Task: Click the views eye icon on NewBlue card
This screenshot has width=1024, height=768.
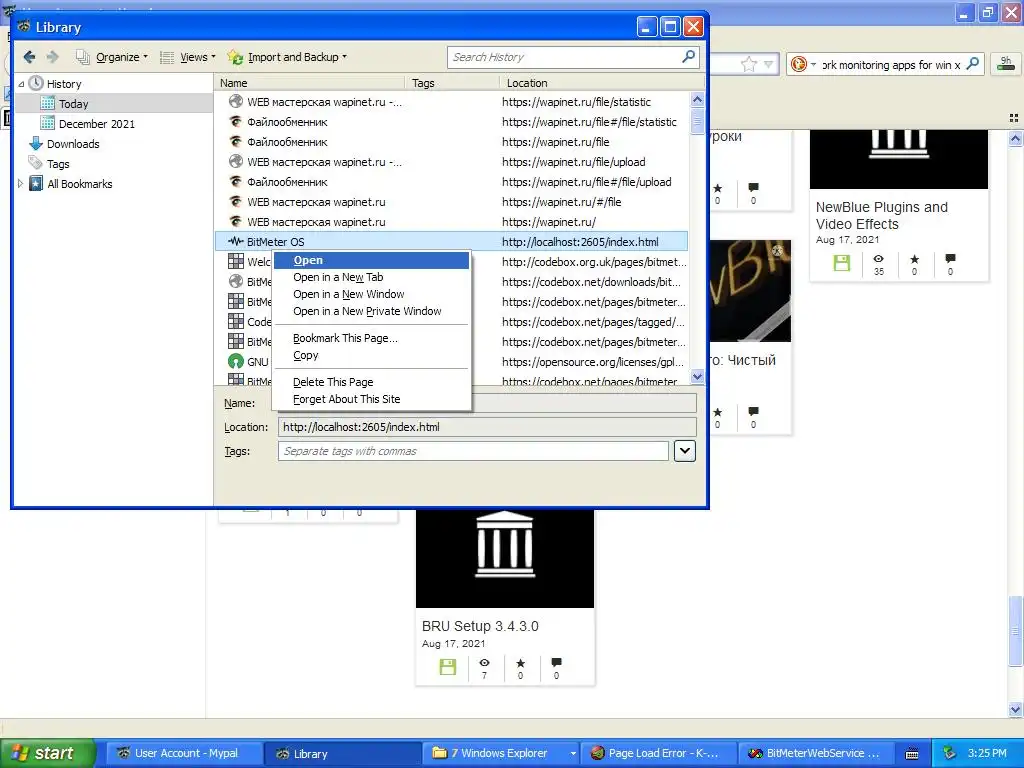Action: pyautogui.click(x=878, y=259)
